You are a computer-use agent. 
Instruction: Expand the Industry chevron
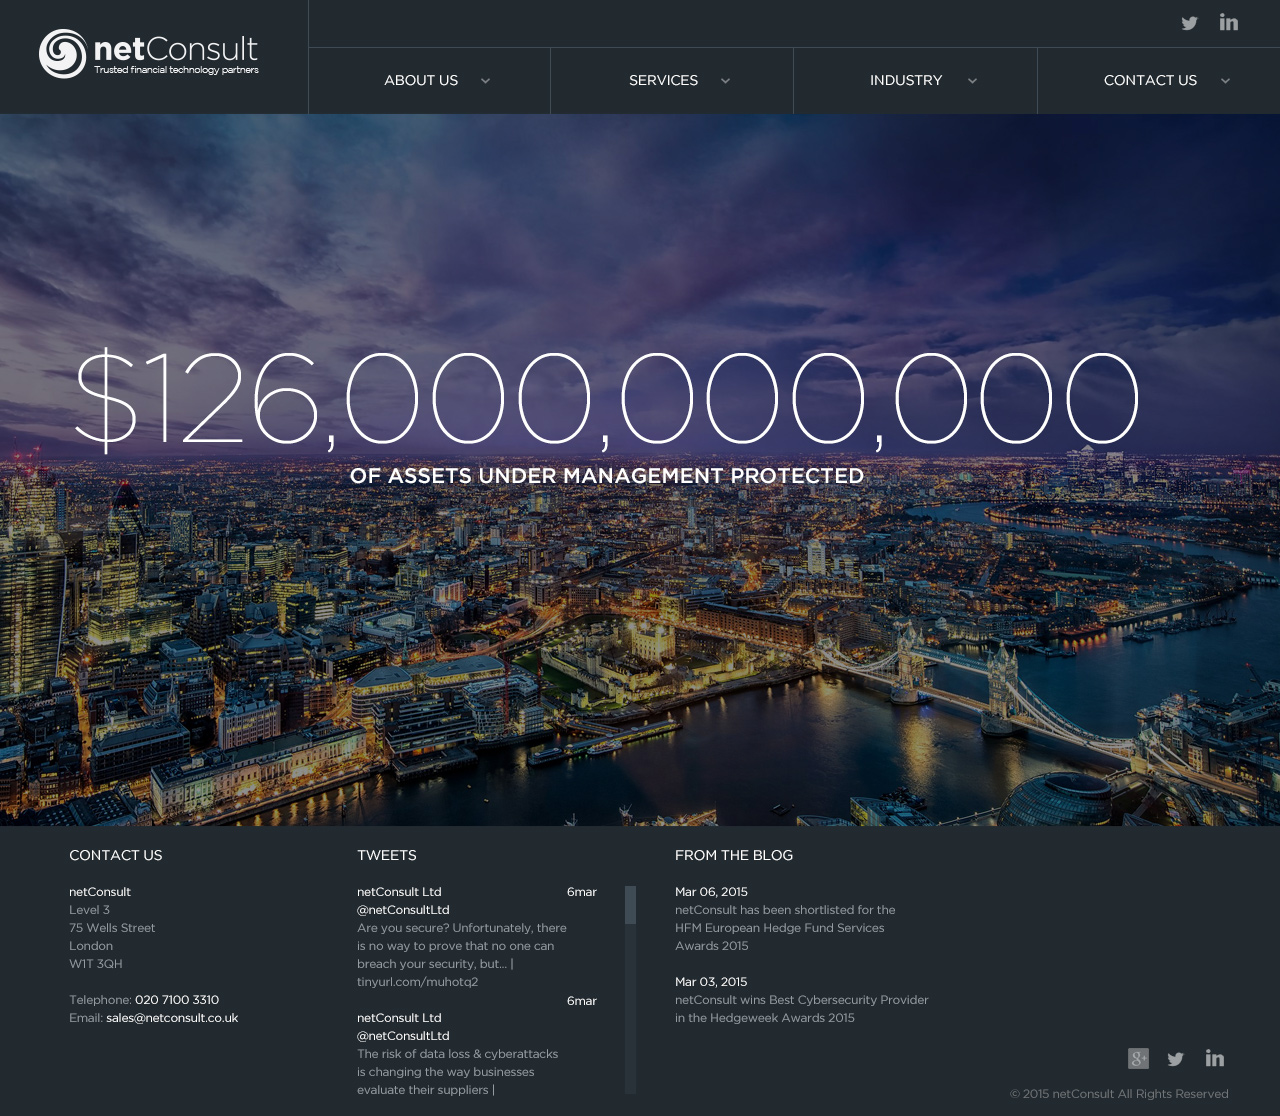click(972, 81)
